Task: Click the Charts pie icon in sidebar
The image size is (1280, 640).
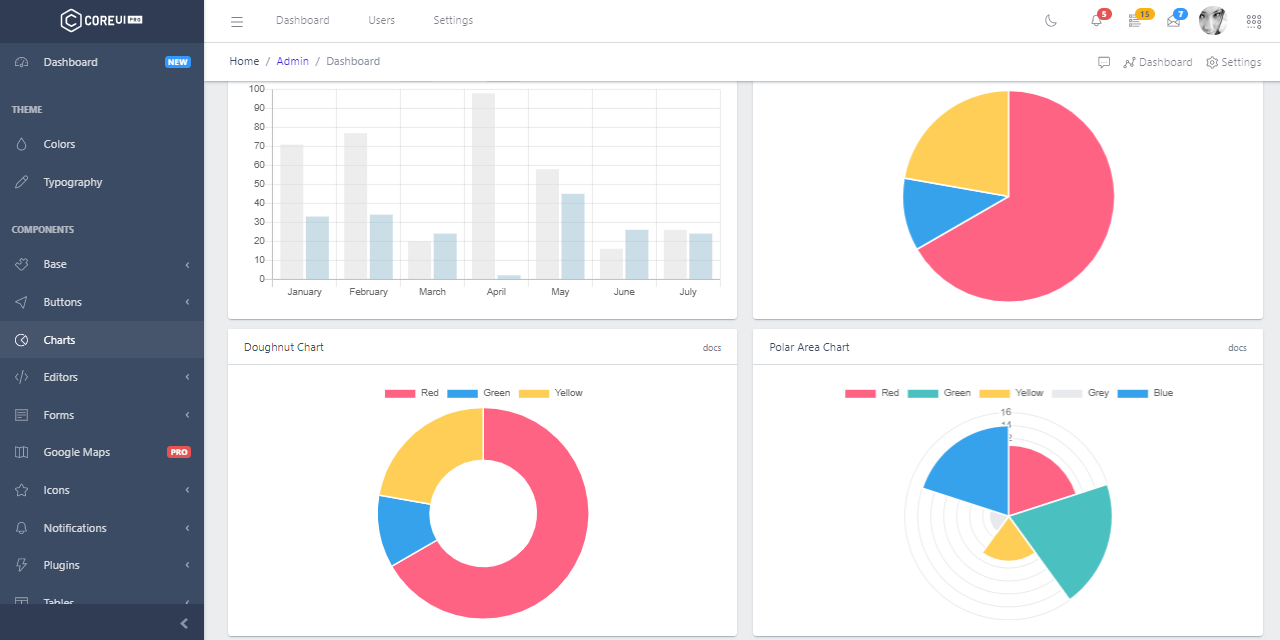Action: [22, 340]
